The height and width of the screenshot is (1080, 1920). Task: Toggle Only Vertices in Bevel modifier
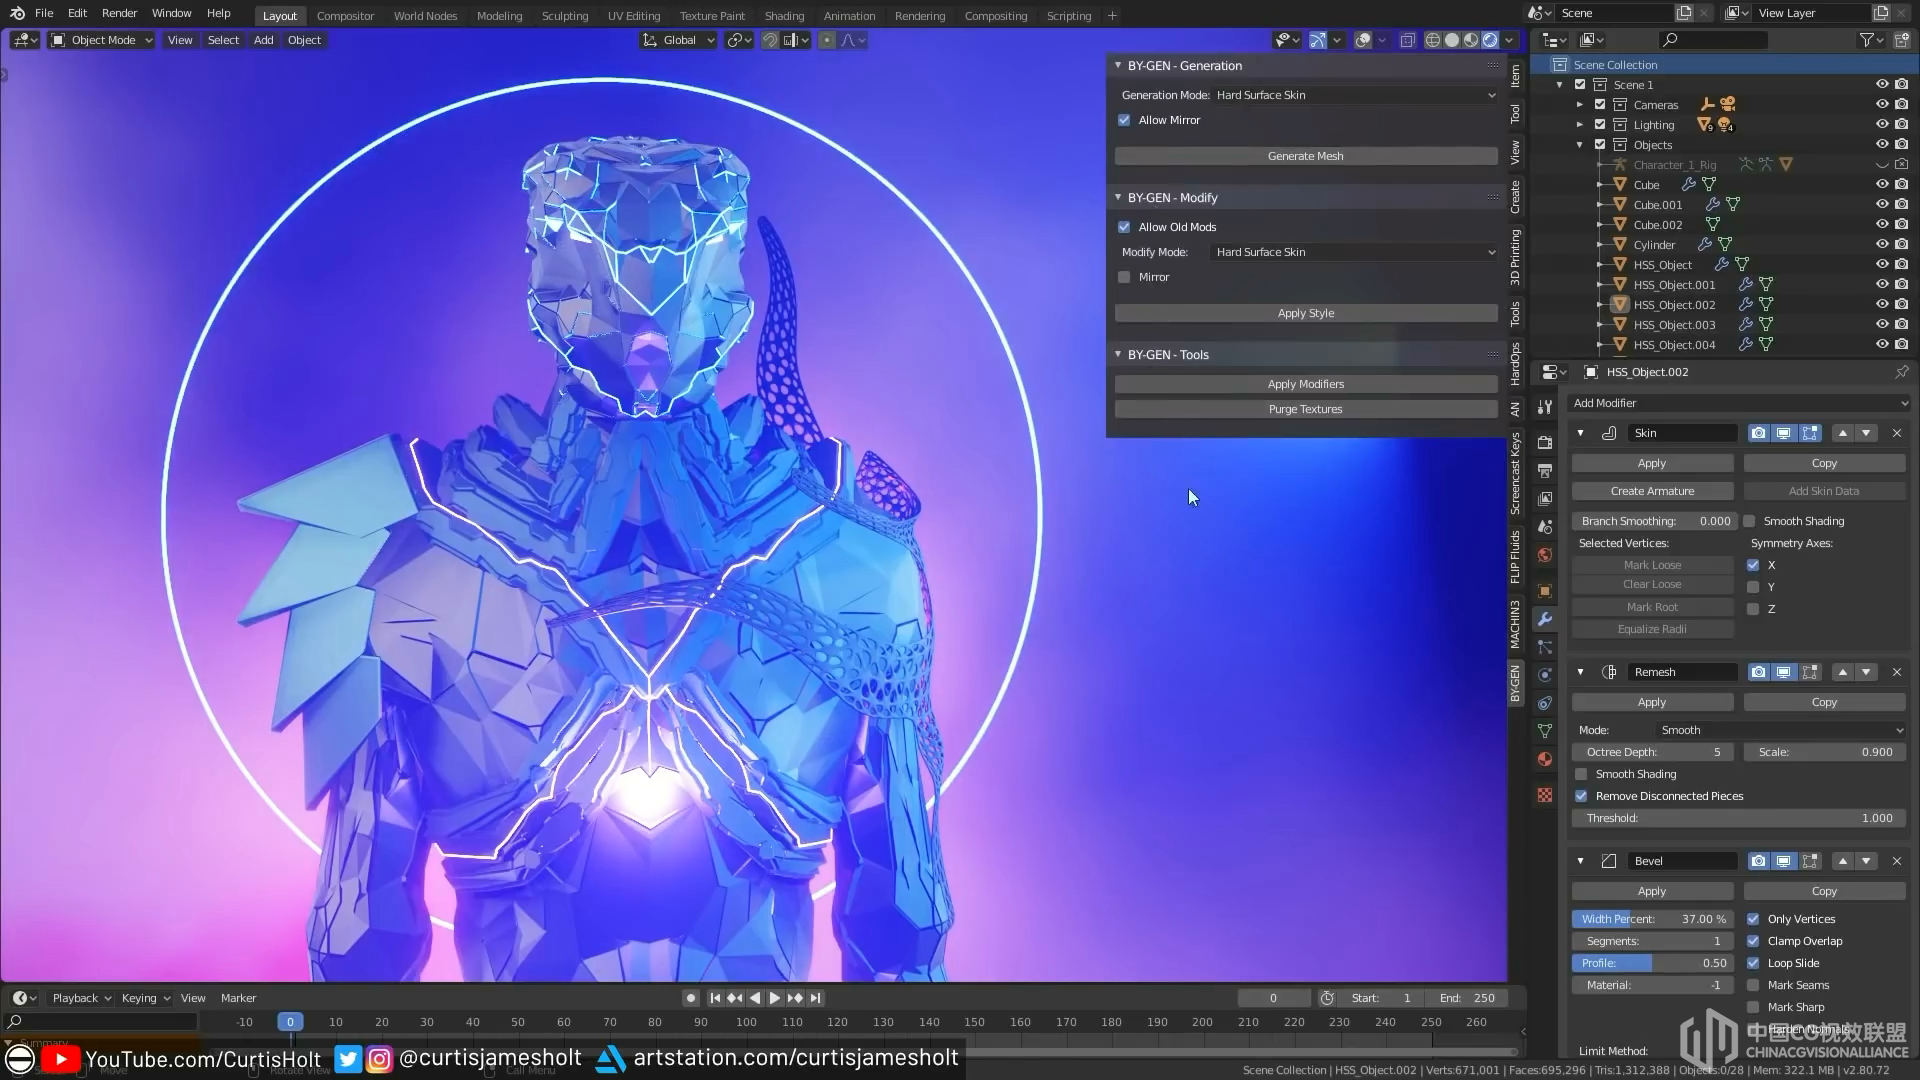pyautogui.click(x=1753, y=919)
